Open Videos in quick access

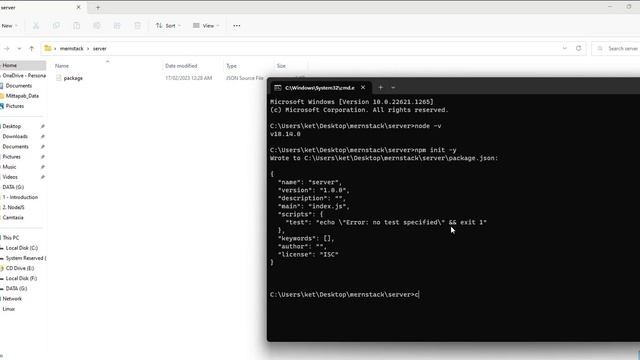10,177
